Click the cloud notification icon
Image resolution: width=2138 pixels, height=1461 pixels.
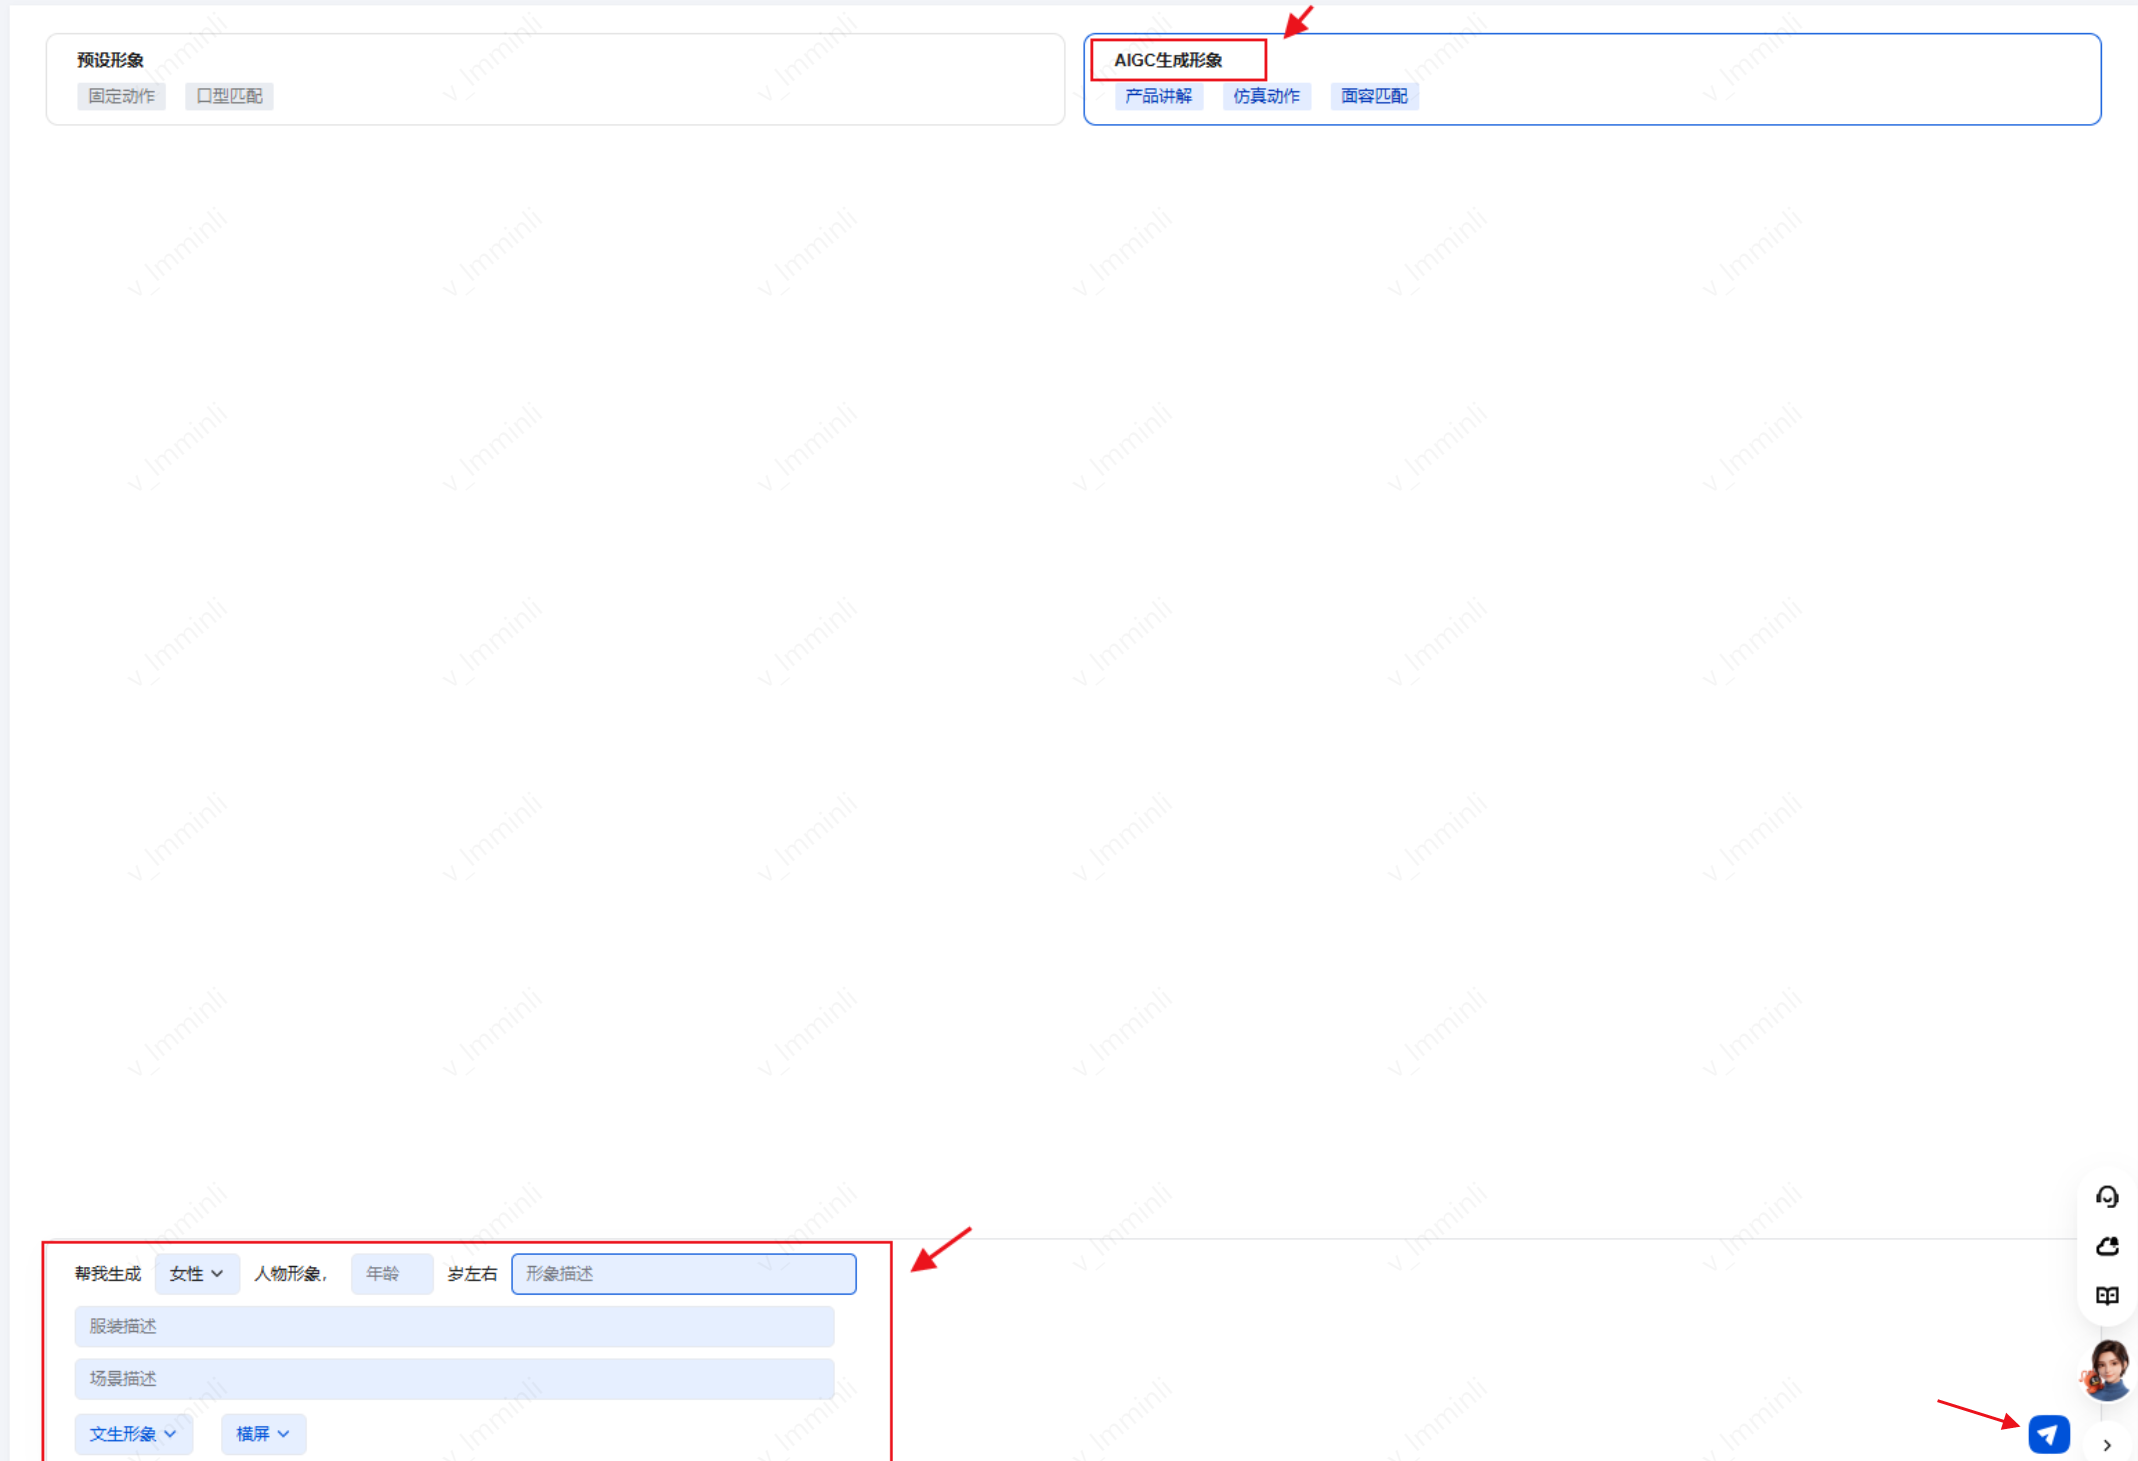click(2107, 1246)
